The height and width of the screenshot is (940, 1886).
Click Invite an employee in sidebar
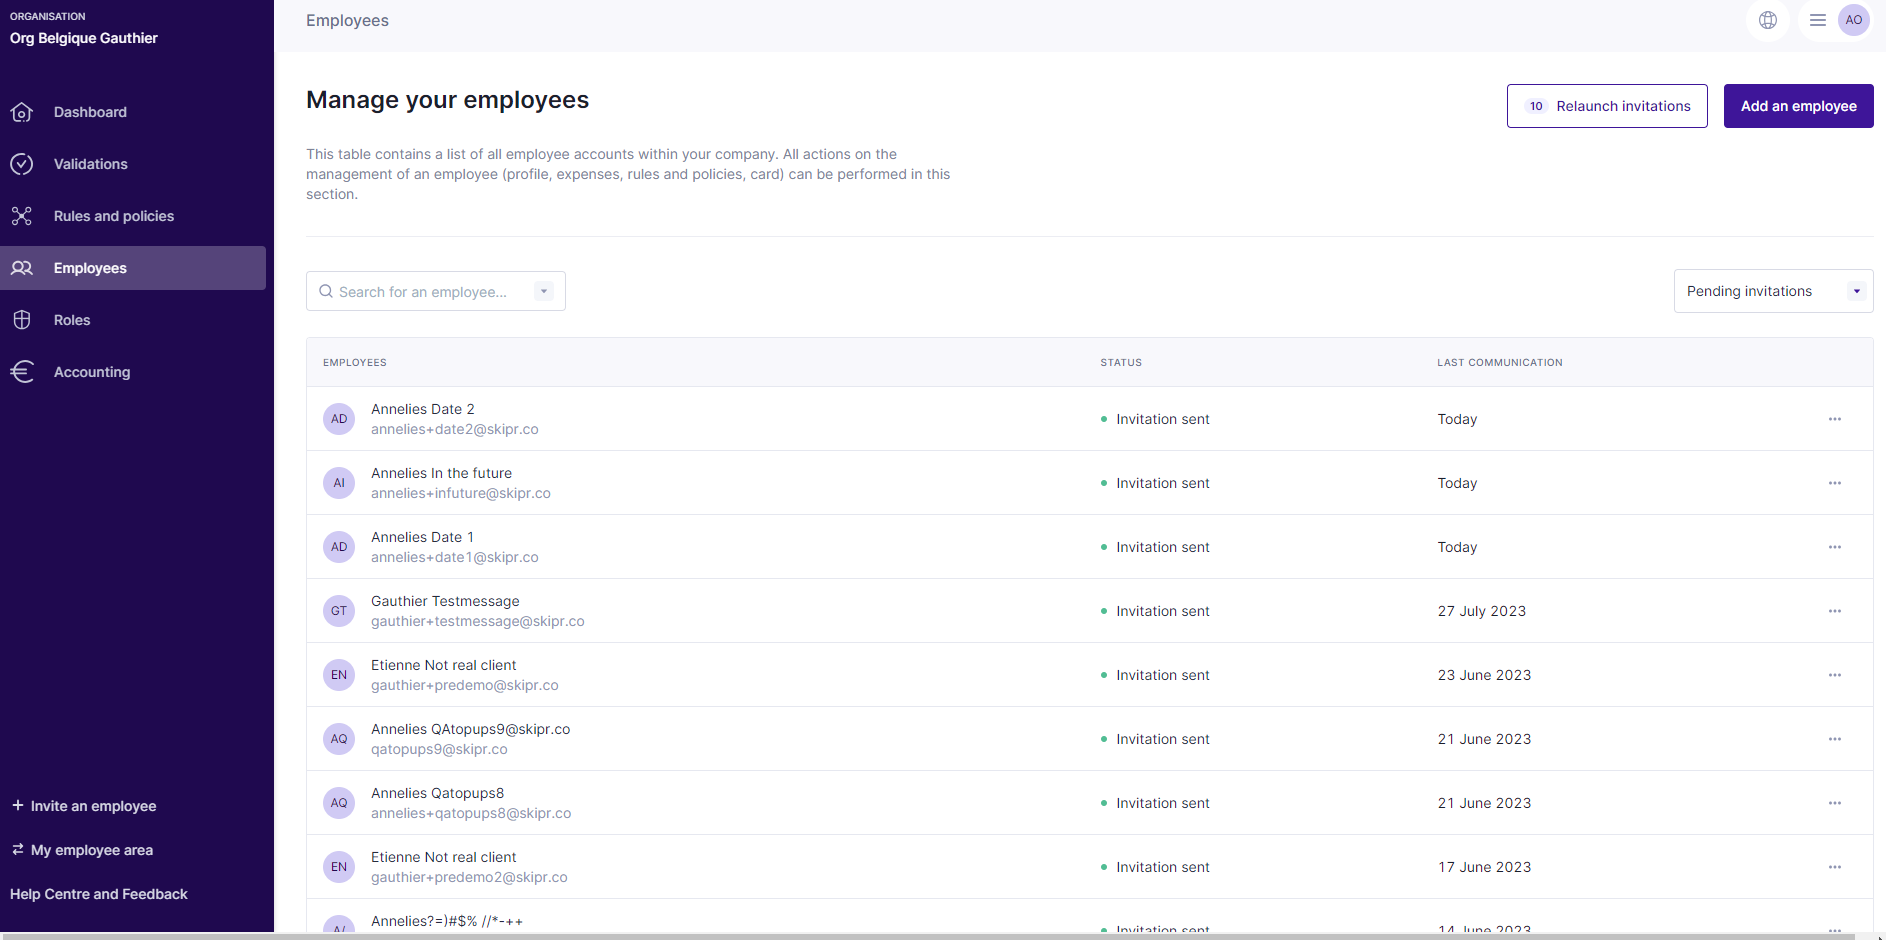pos(93,806)
